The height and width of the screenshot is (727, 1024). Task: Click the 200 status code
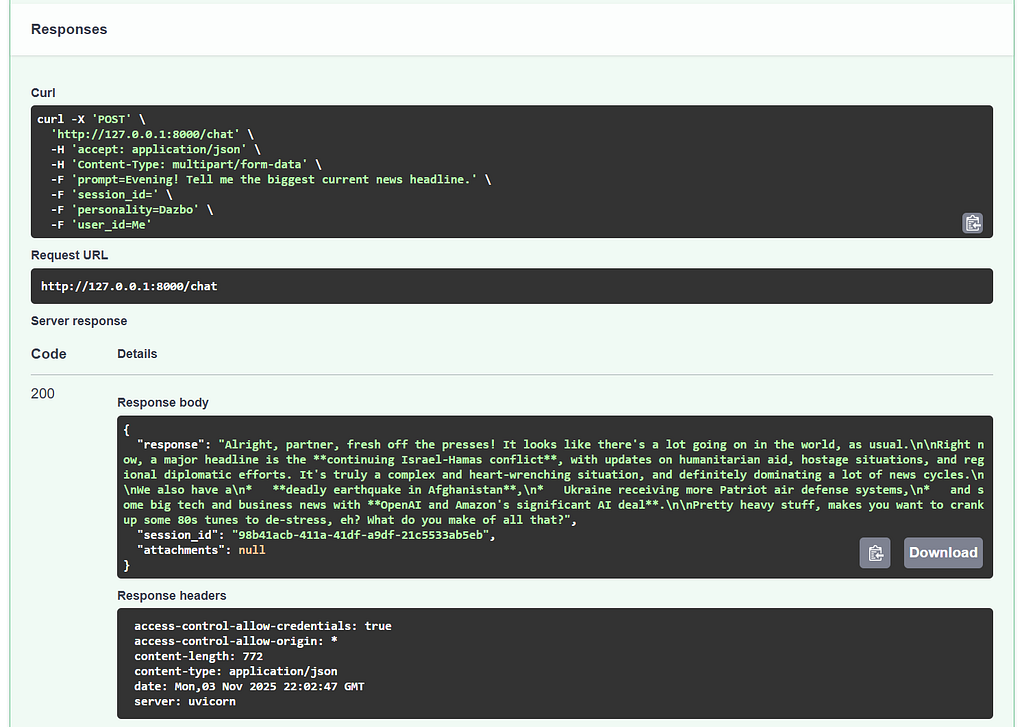pos(42,394)
